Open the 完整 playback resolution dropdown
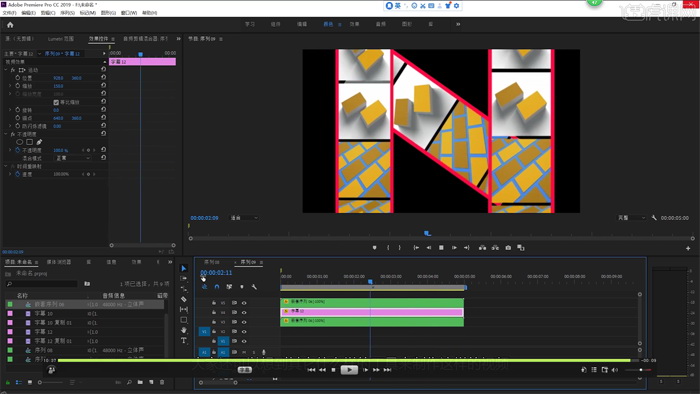 tap(631, 218)
